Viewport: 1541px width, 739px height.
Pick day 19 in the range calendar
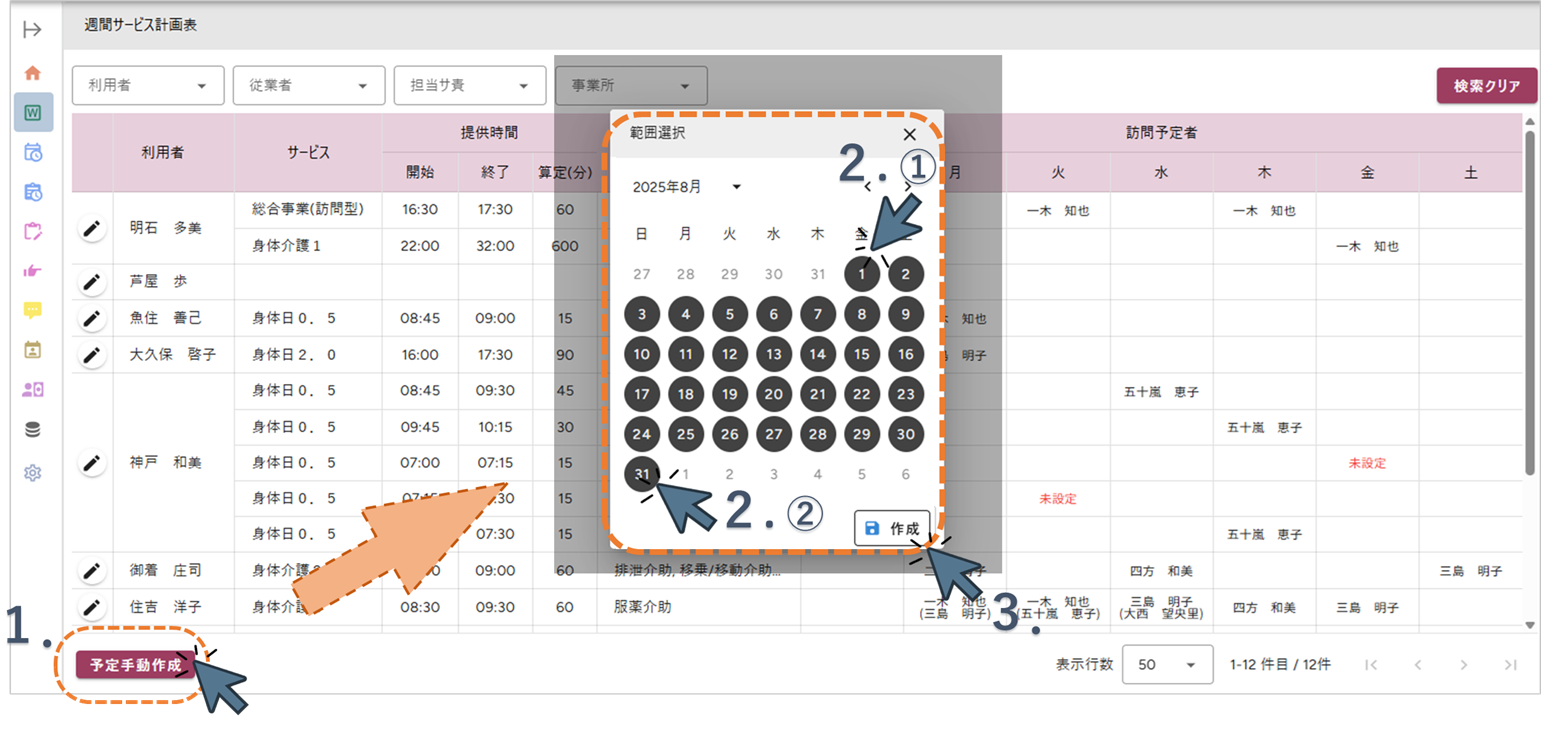coord(730,394)
